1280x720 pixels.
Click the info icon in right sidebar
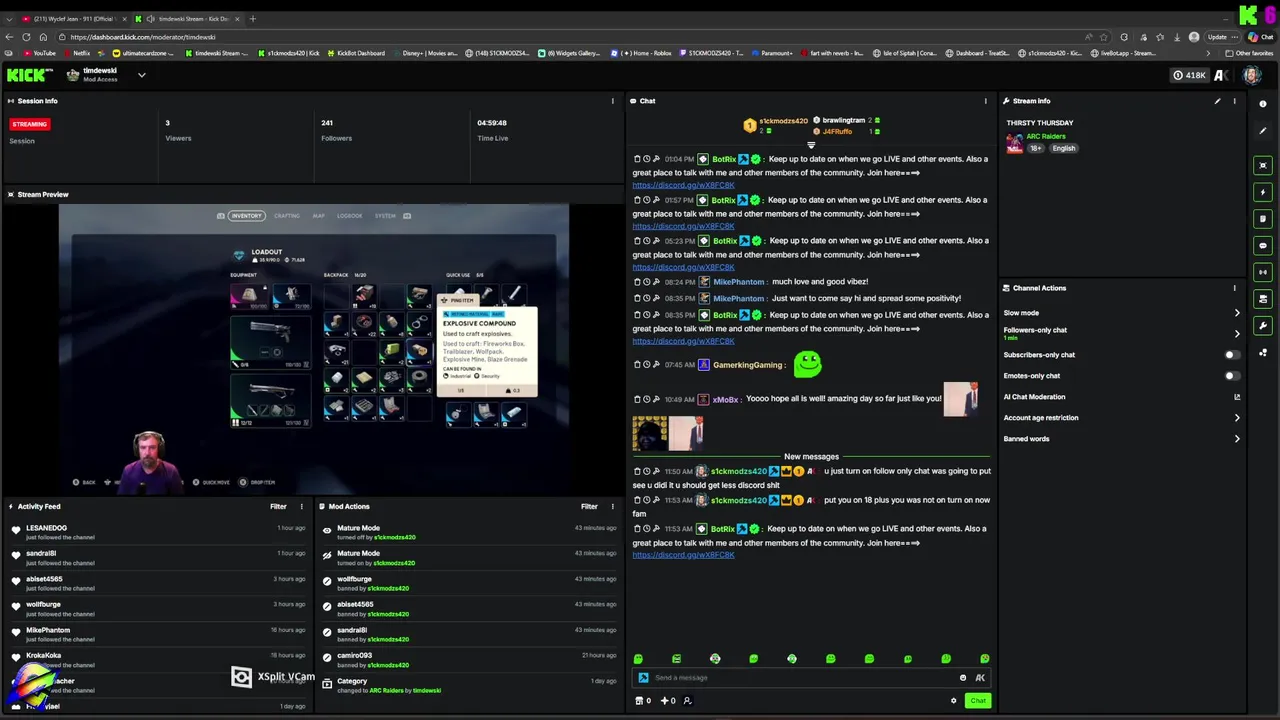1263,104
